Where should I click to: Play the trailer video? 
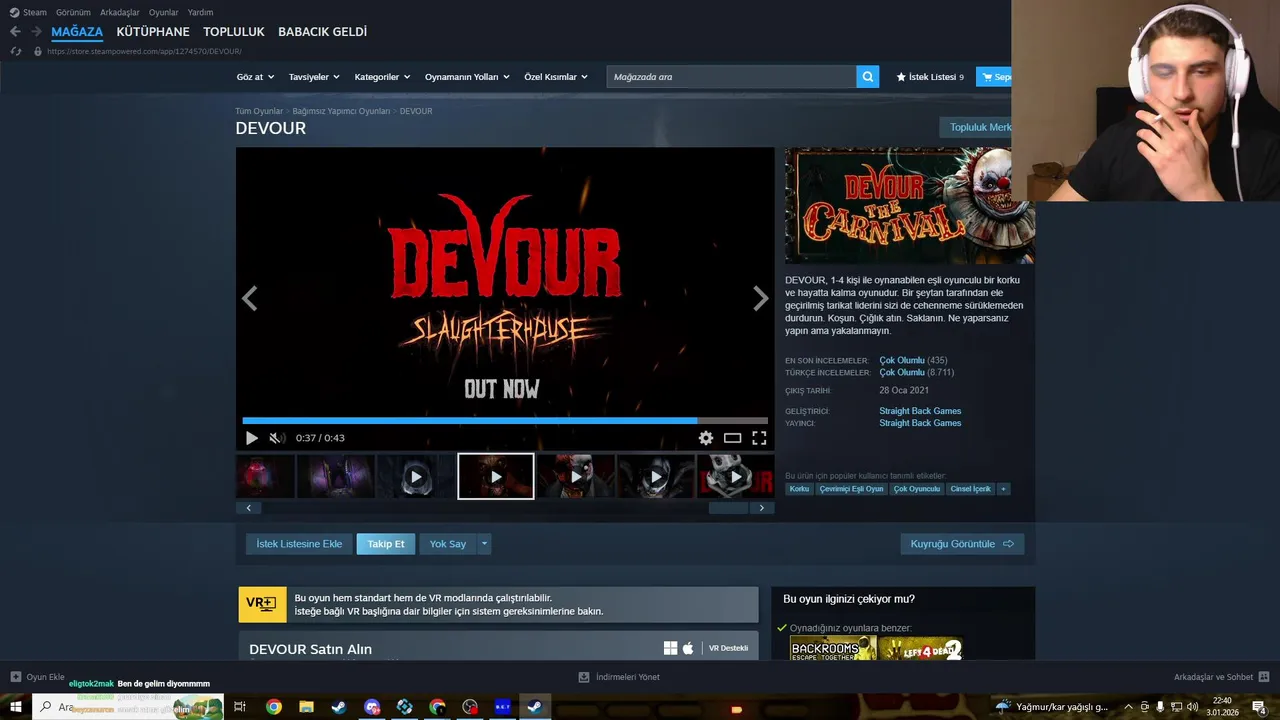251,438
